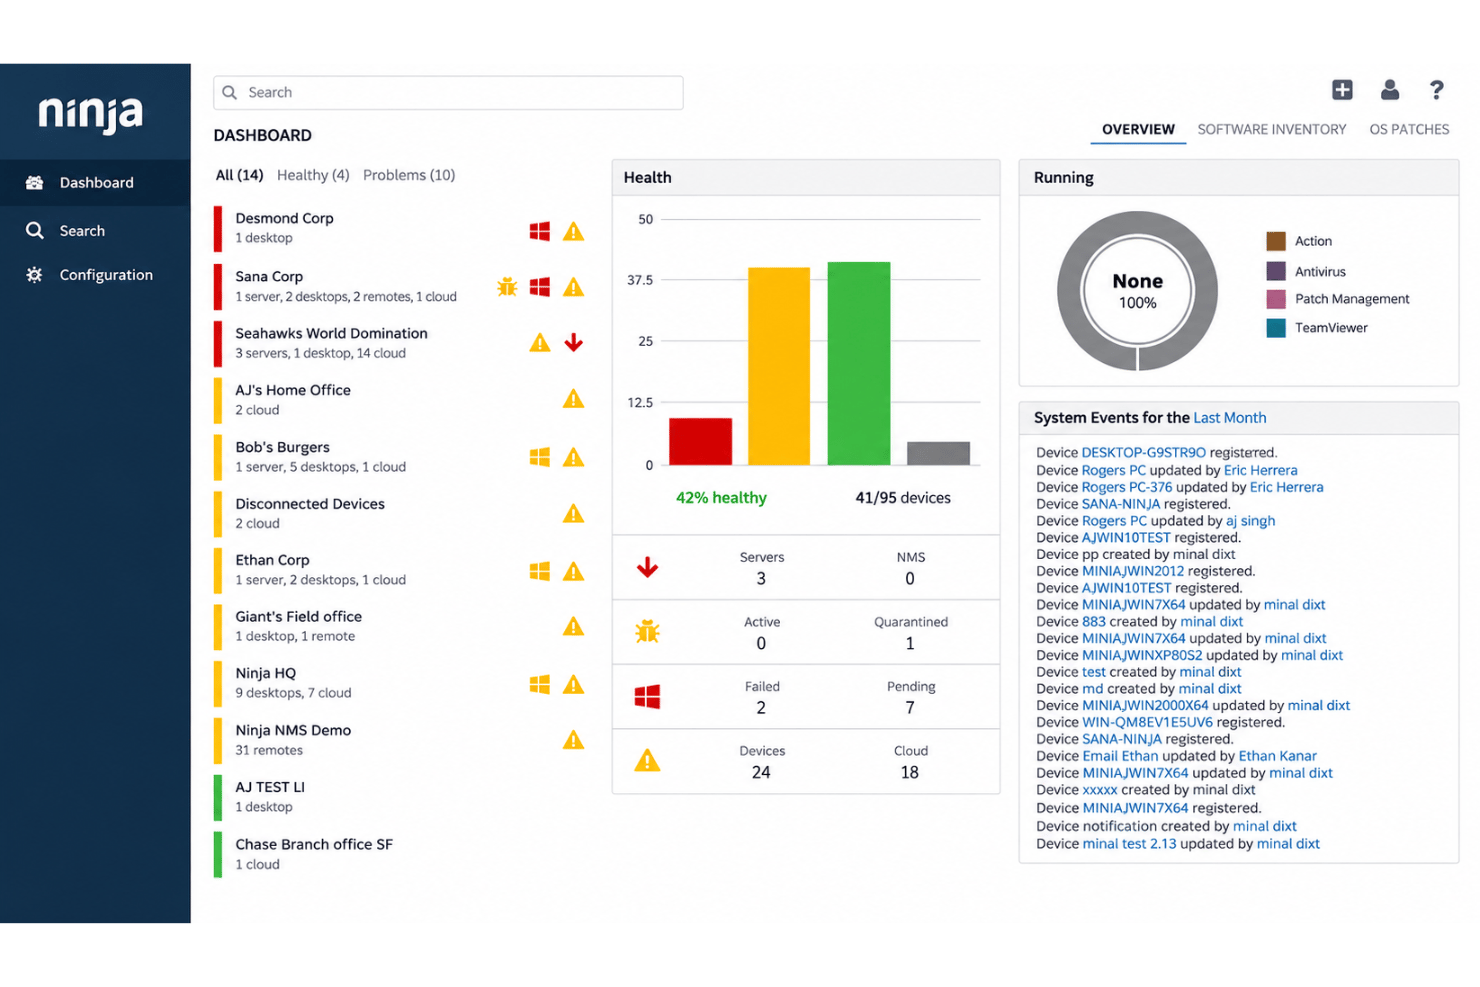1480x987 pixels.
Task: Filter organizations by Problems (10)
Action: 409,175
